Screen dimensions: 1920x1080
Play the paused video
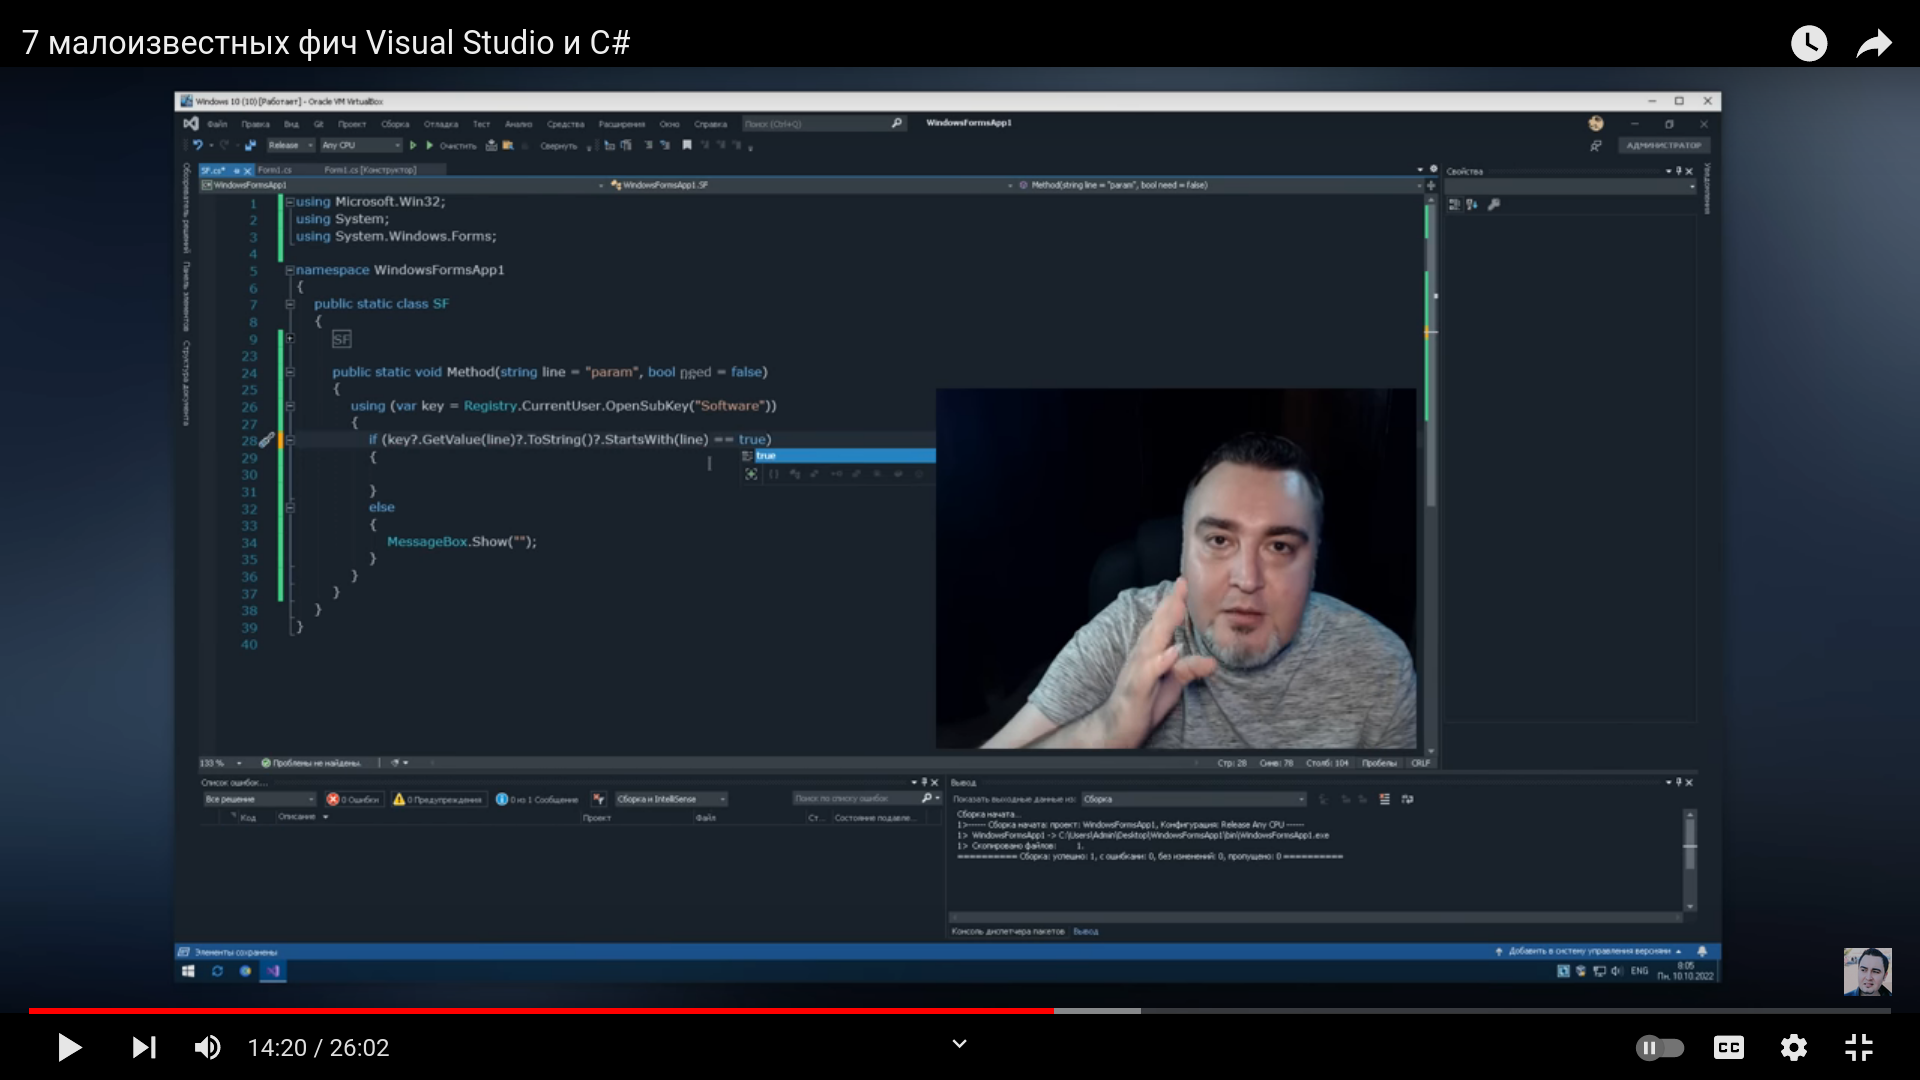69,1047
